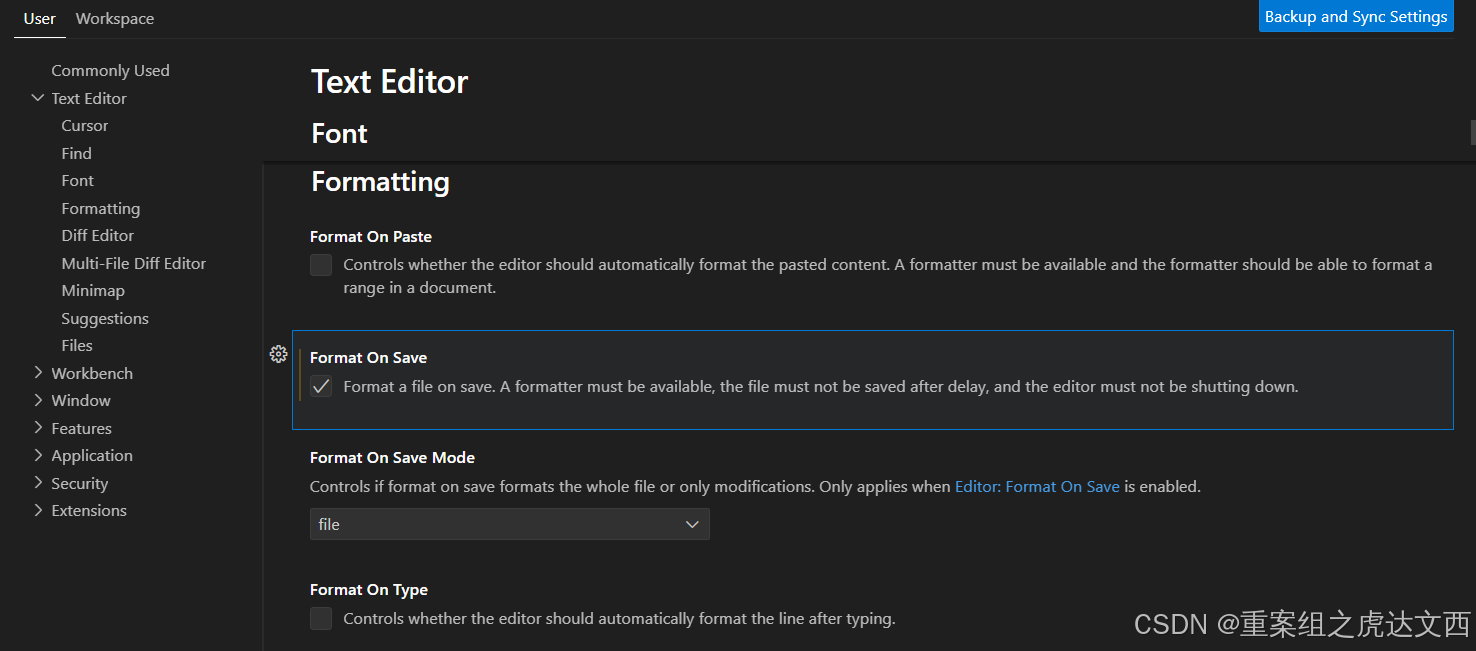This screenshot has width=1476, height=651.
Task: Open the Format On Save Mode dropdown
Action: (x=509, y=524)
